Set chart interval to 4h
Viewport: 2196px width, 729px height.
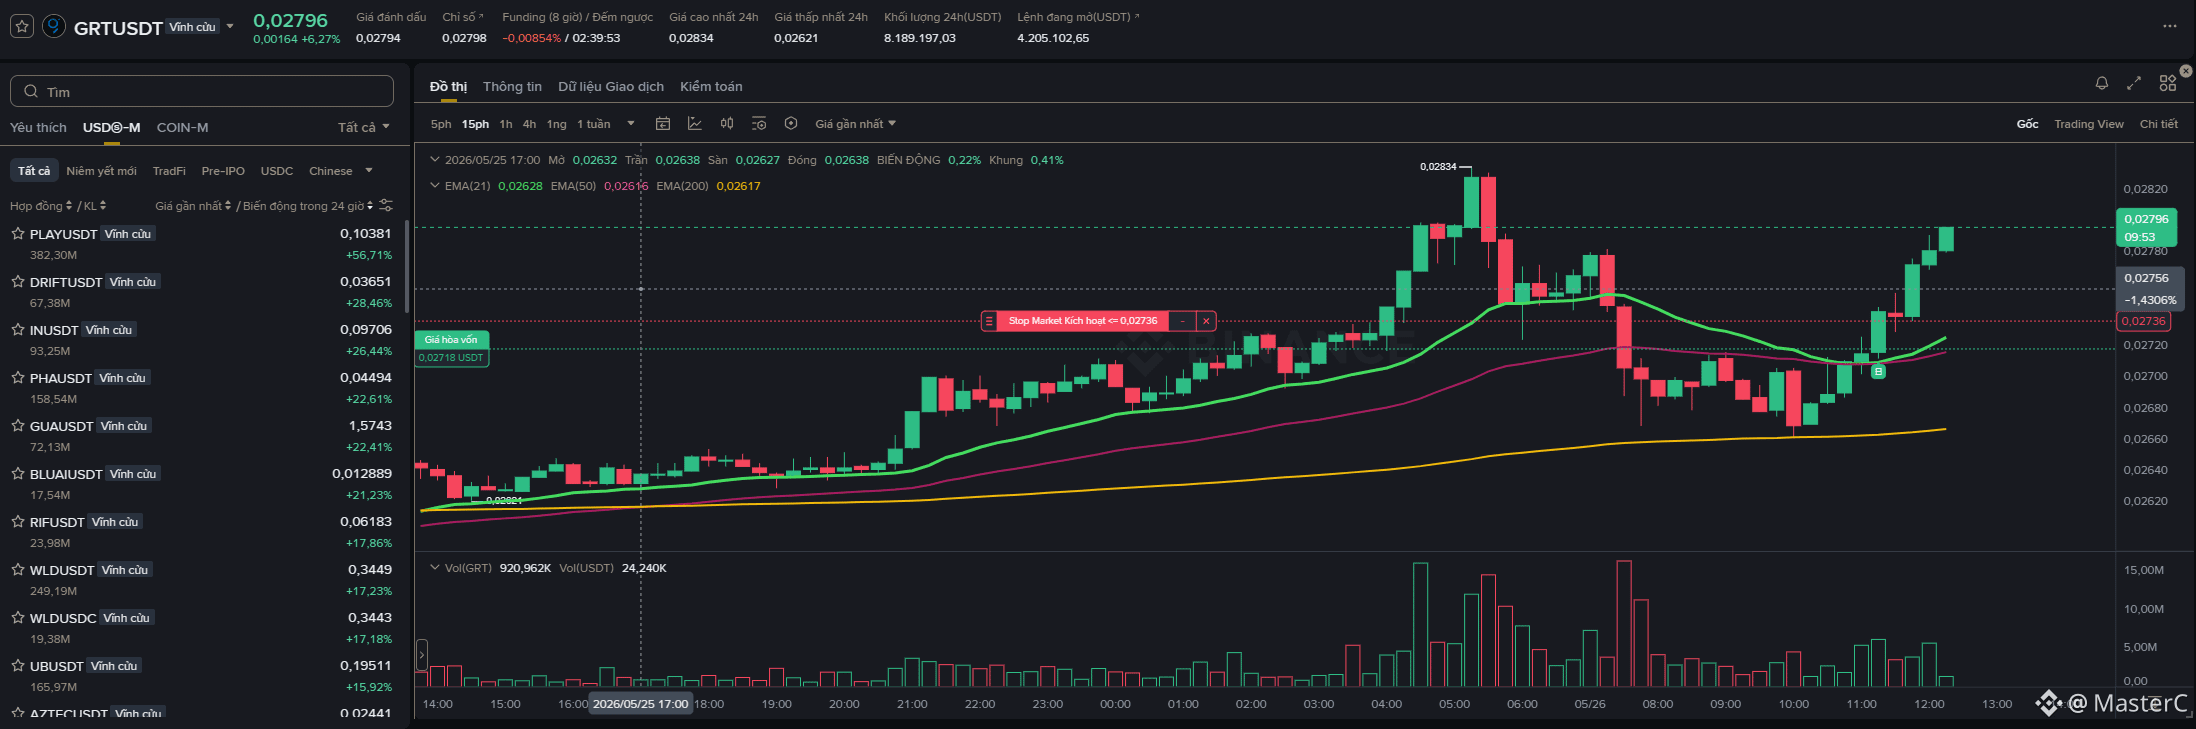(529, 124)
